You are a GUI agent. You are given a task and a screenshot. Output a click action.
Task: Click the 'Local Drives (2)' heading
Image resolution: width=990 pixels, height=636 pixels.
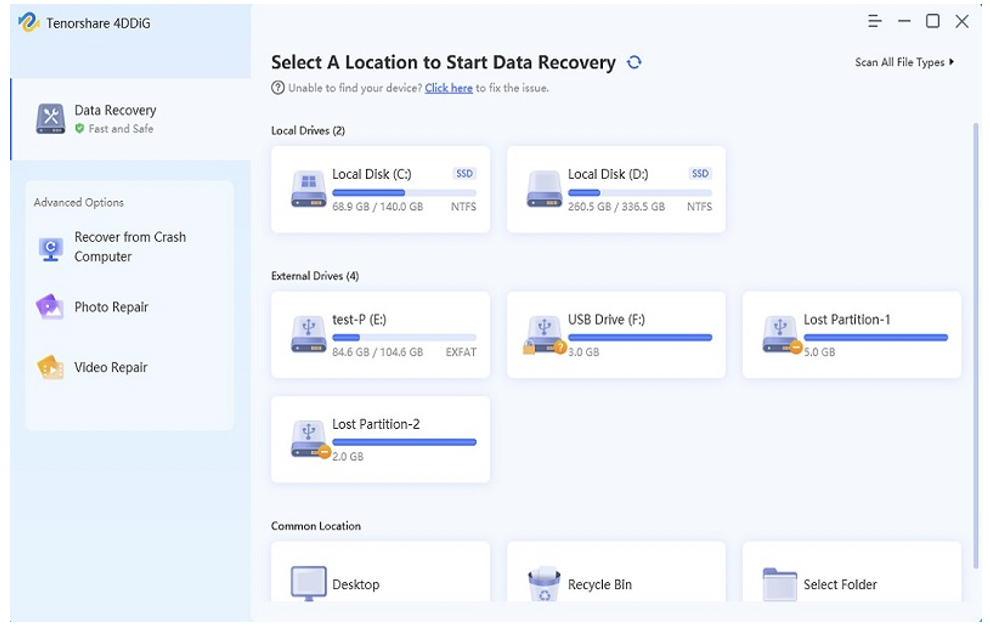click(308, 130)
